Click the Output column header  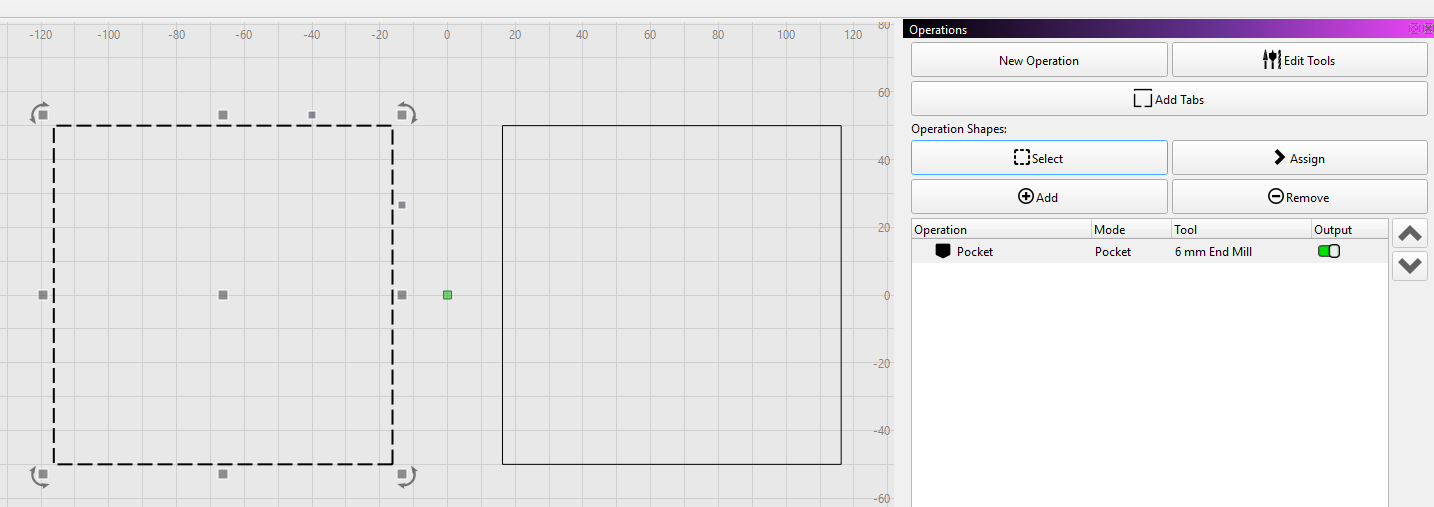click(1349, 230)
